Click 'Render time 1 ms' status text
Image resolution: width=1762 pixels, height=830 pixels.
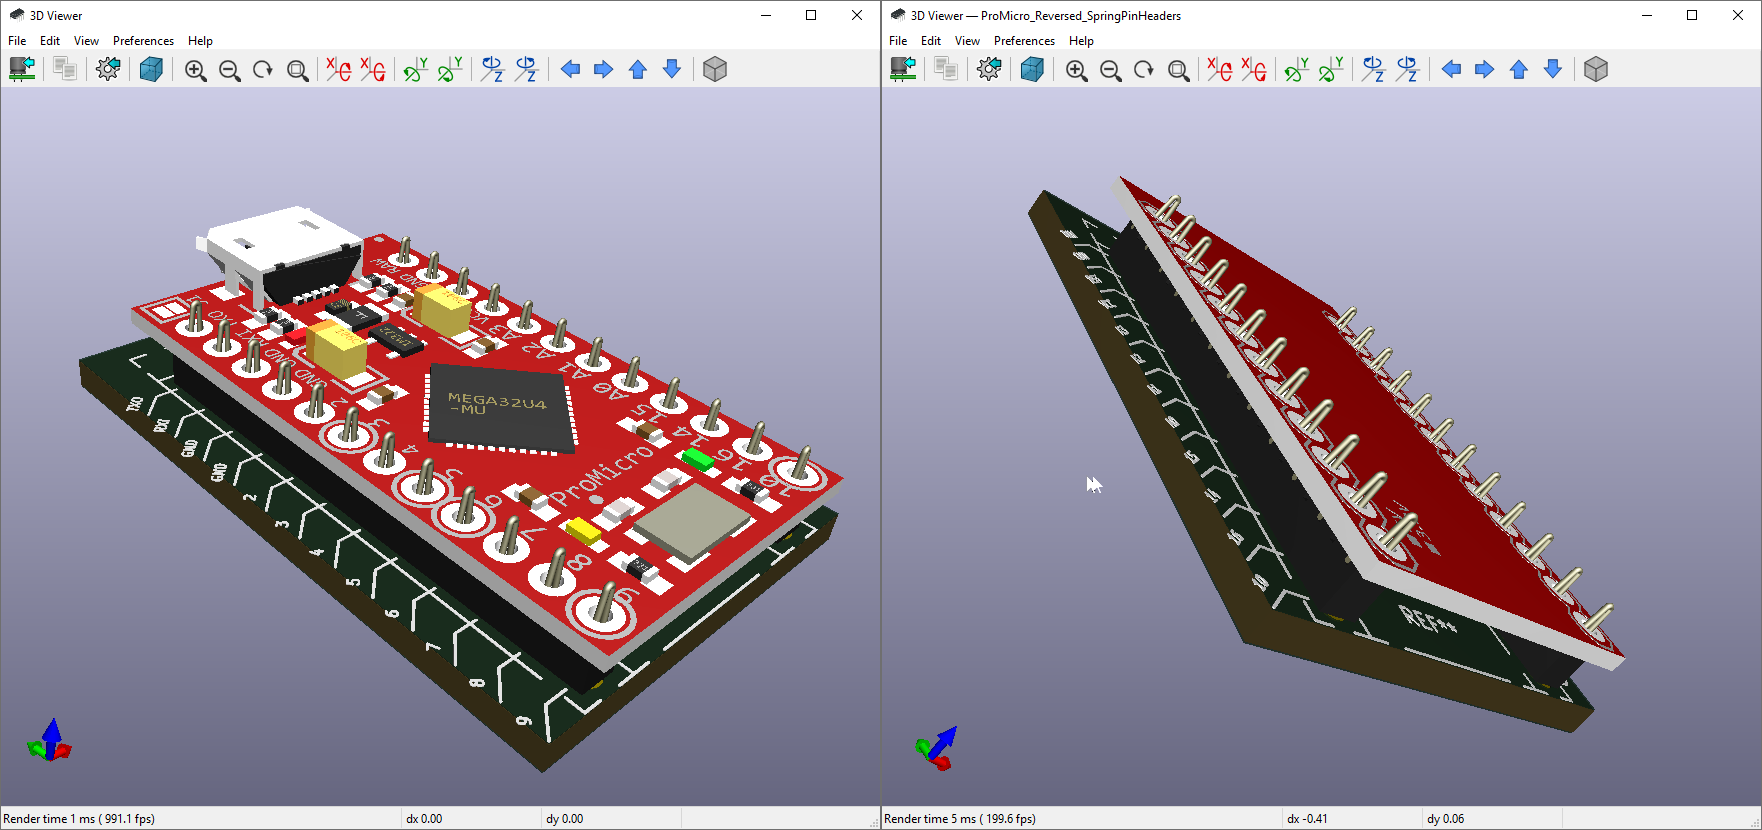79,819
